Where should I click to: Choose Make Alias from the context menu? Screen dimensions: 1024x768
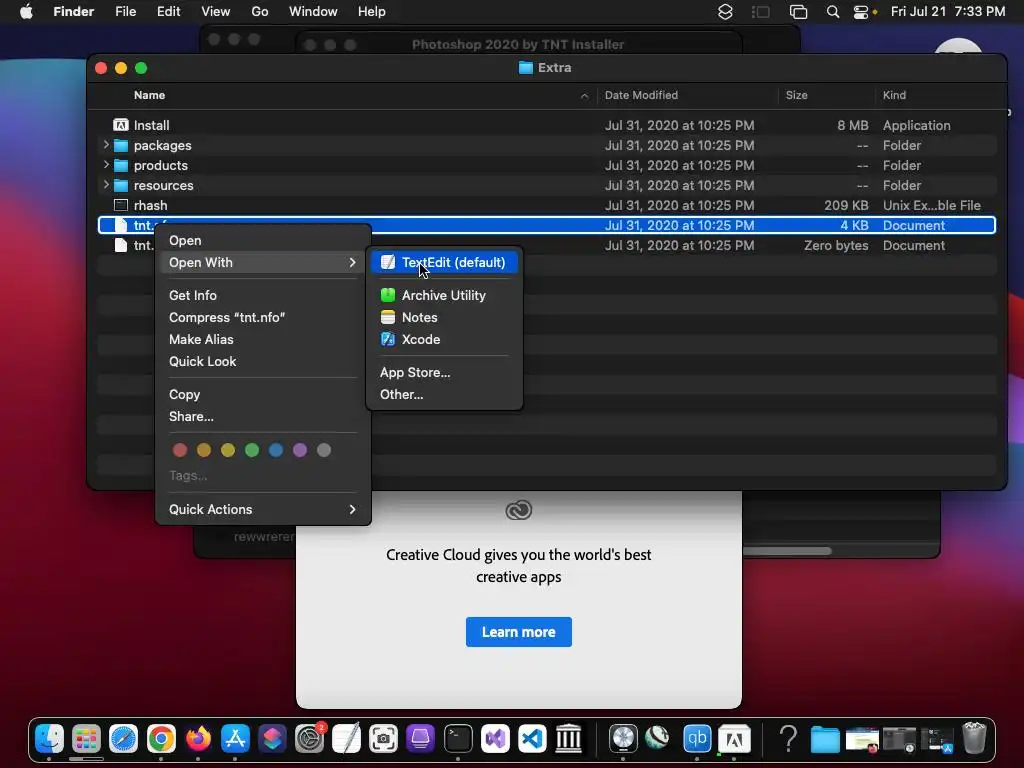point(263,340)
